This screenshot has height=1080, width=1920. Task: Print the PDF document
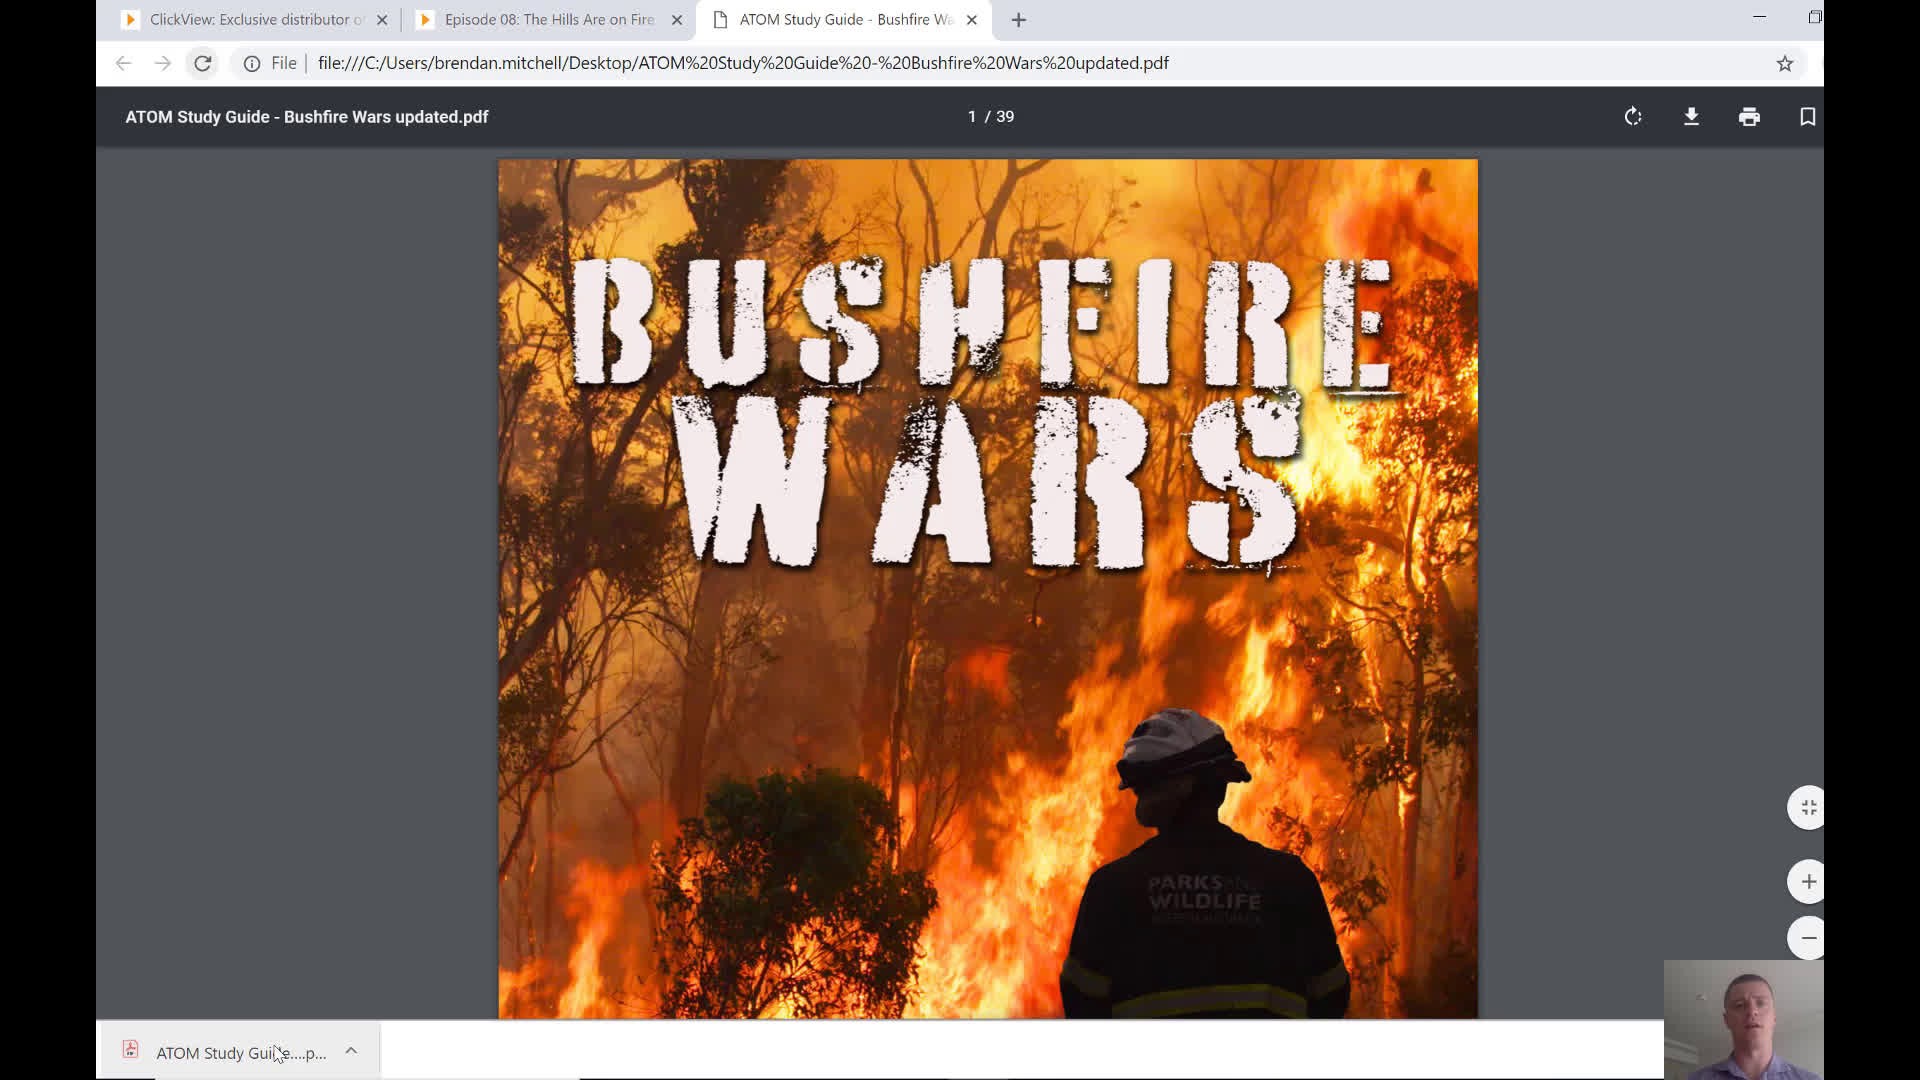[x=1749, y=117]
